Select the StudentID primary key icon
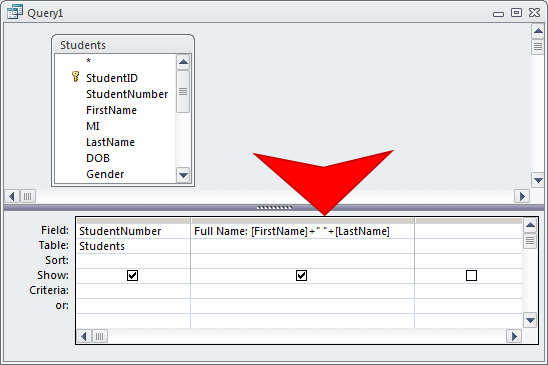548x365 pixels. pyautogui.click(x=75, y=77)
